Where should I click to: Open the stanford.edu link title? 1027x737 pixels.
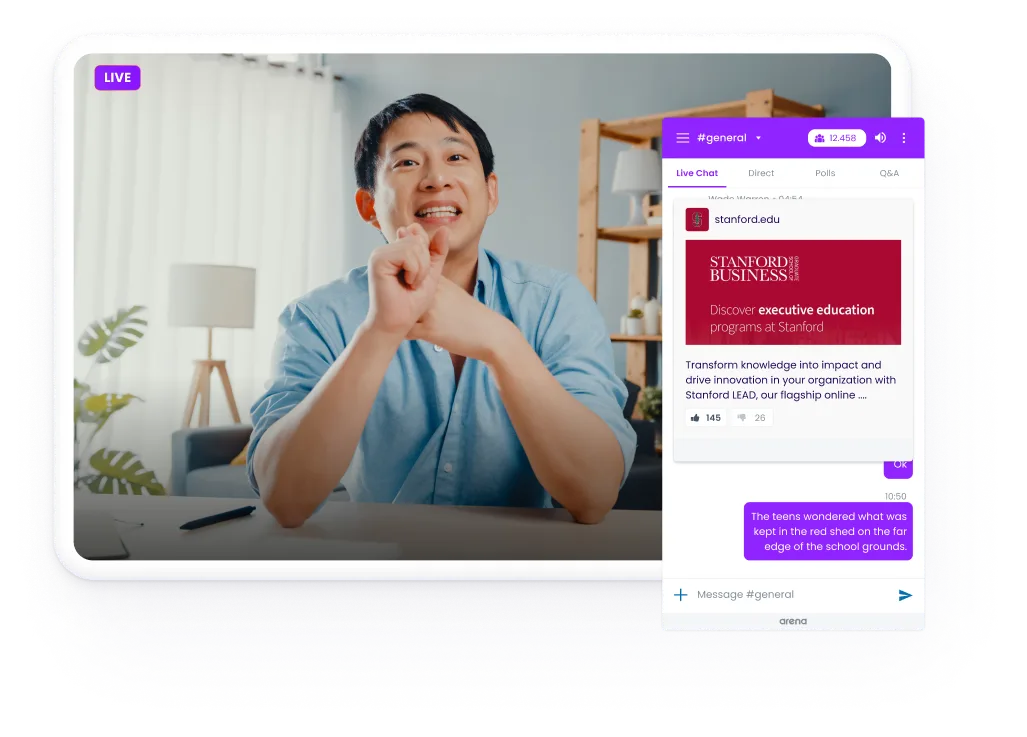747,219
